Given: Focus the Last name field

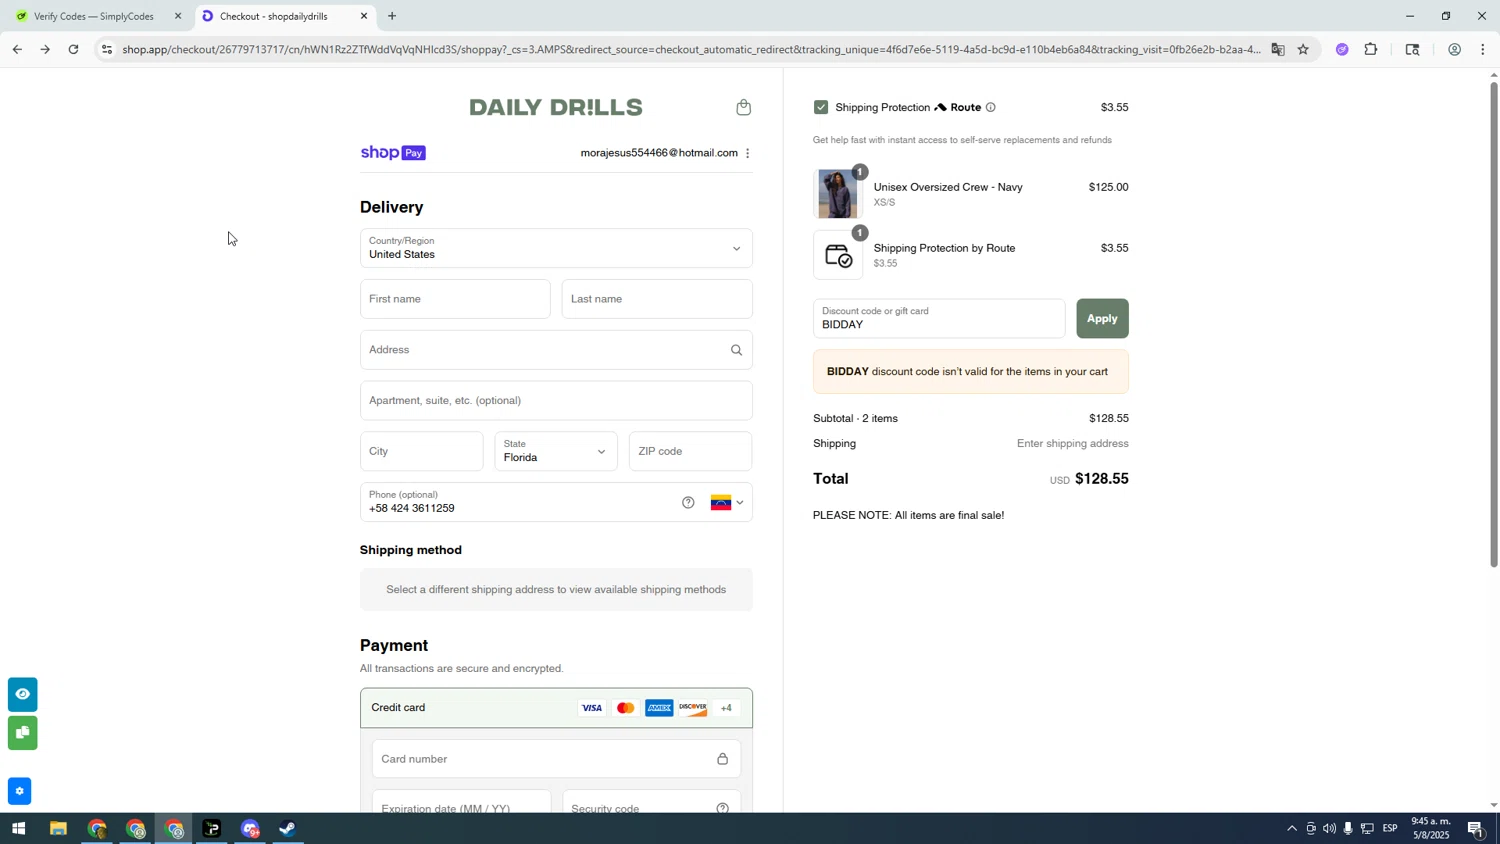Looking at the screenshot, I should pos(657,299).
